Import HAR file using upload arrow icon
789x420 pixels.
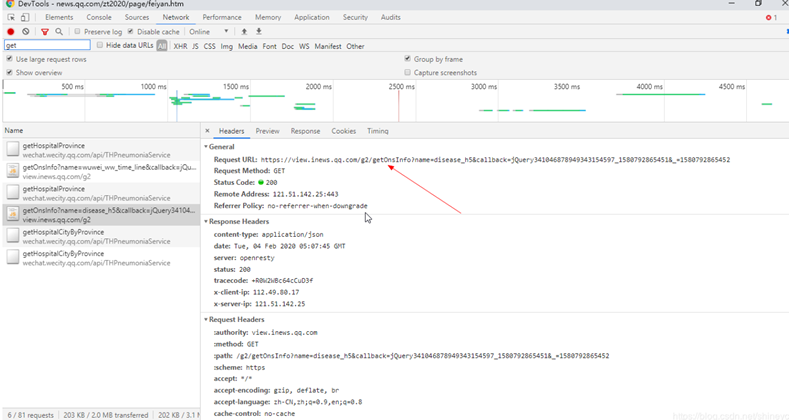(x=244, y=32)
